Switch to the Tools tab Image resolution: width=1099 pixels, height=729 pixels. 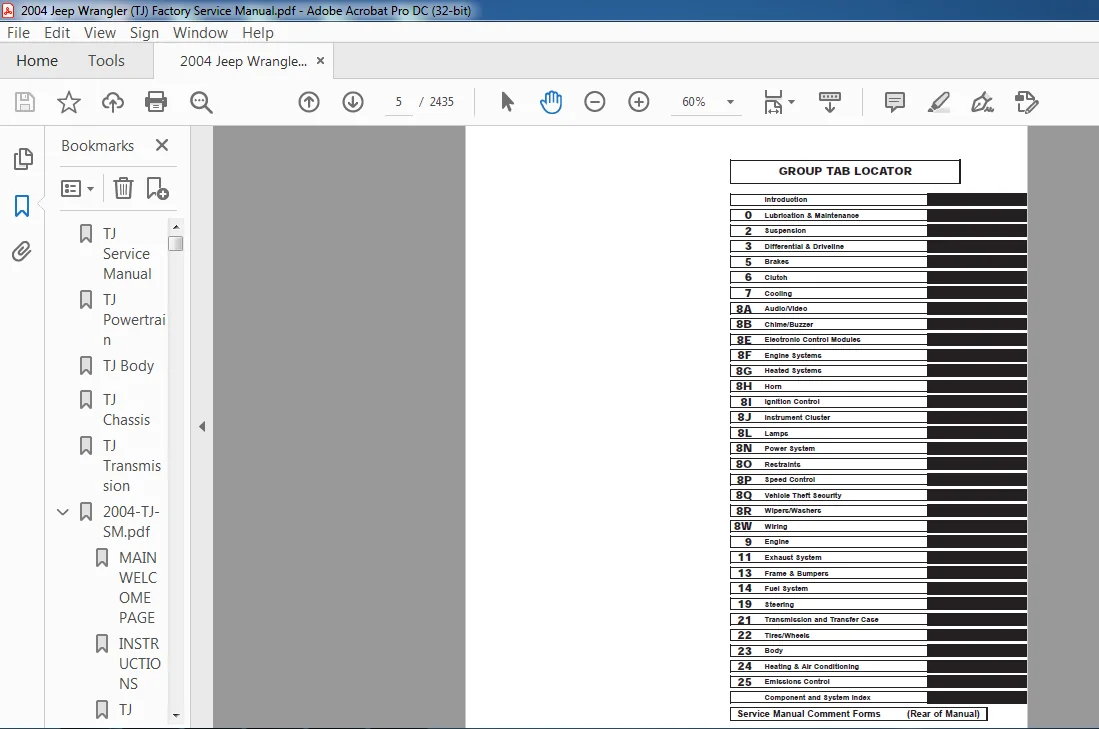pyautogui.click(x=106, y=61)
